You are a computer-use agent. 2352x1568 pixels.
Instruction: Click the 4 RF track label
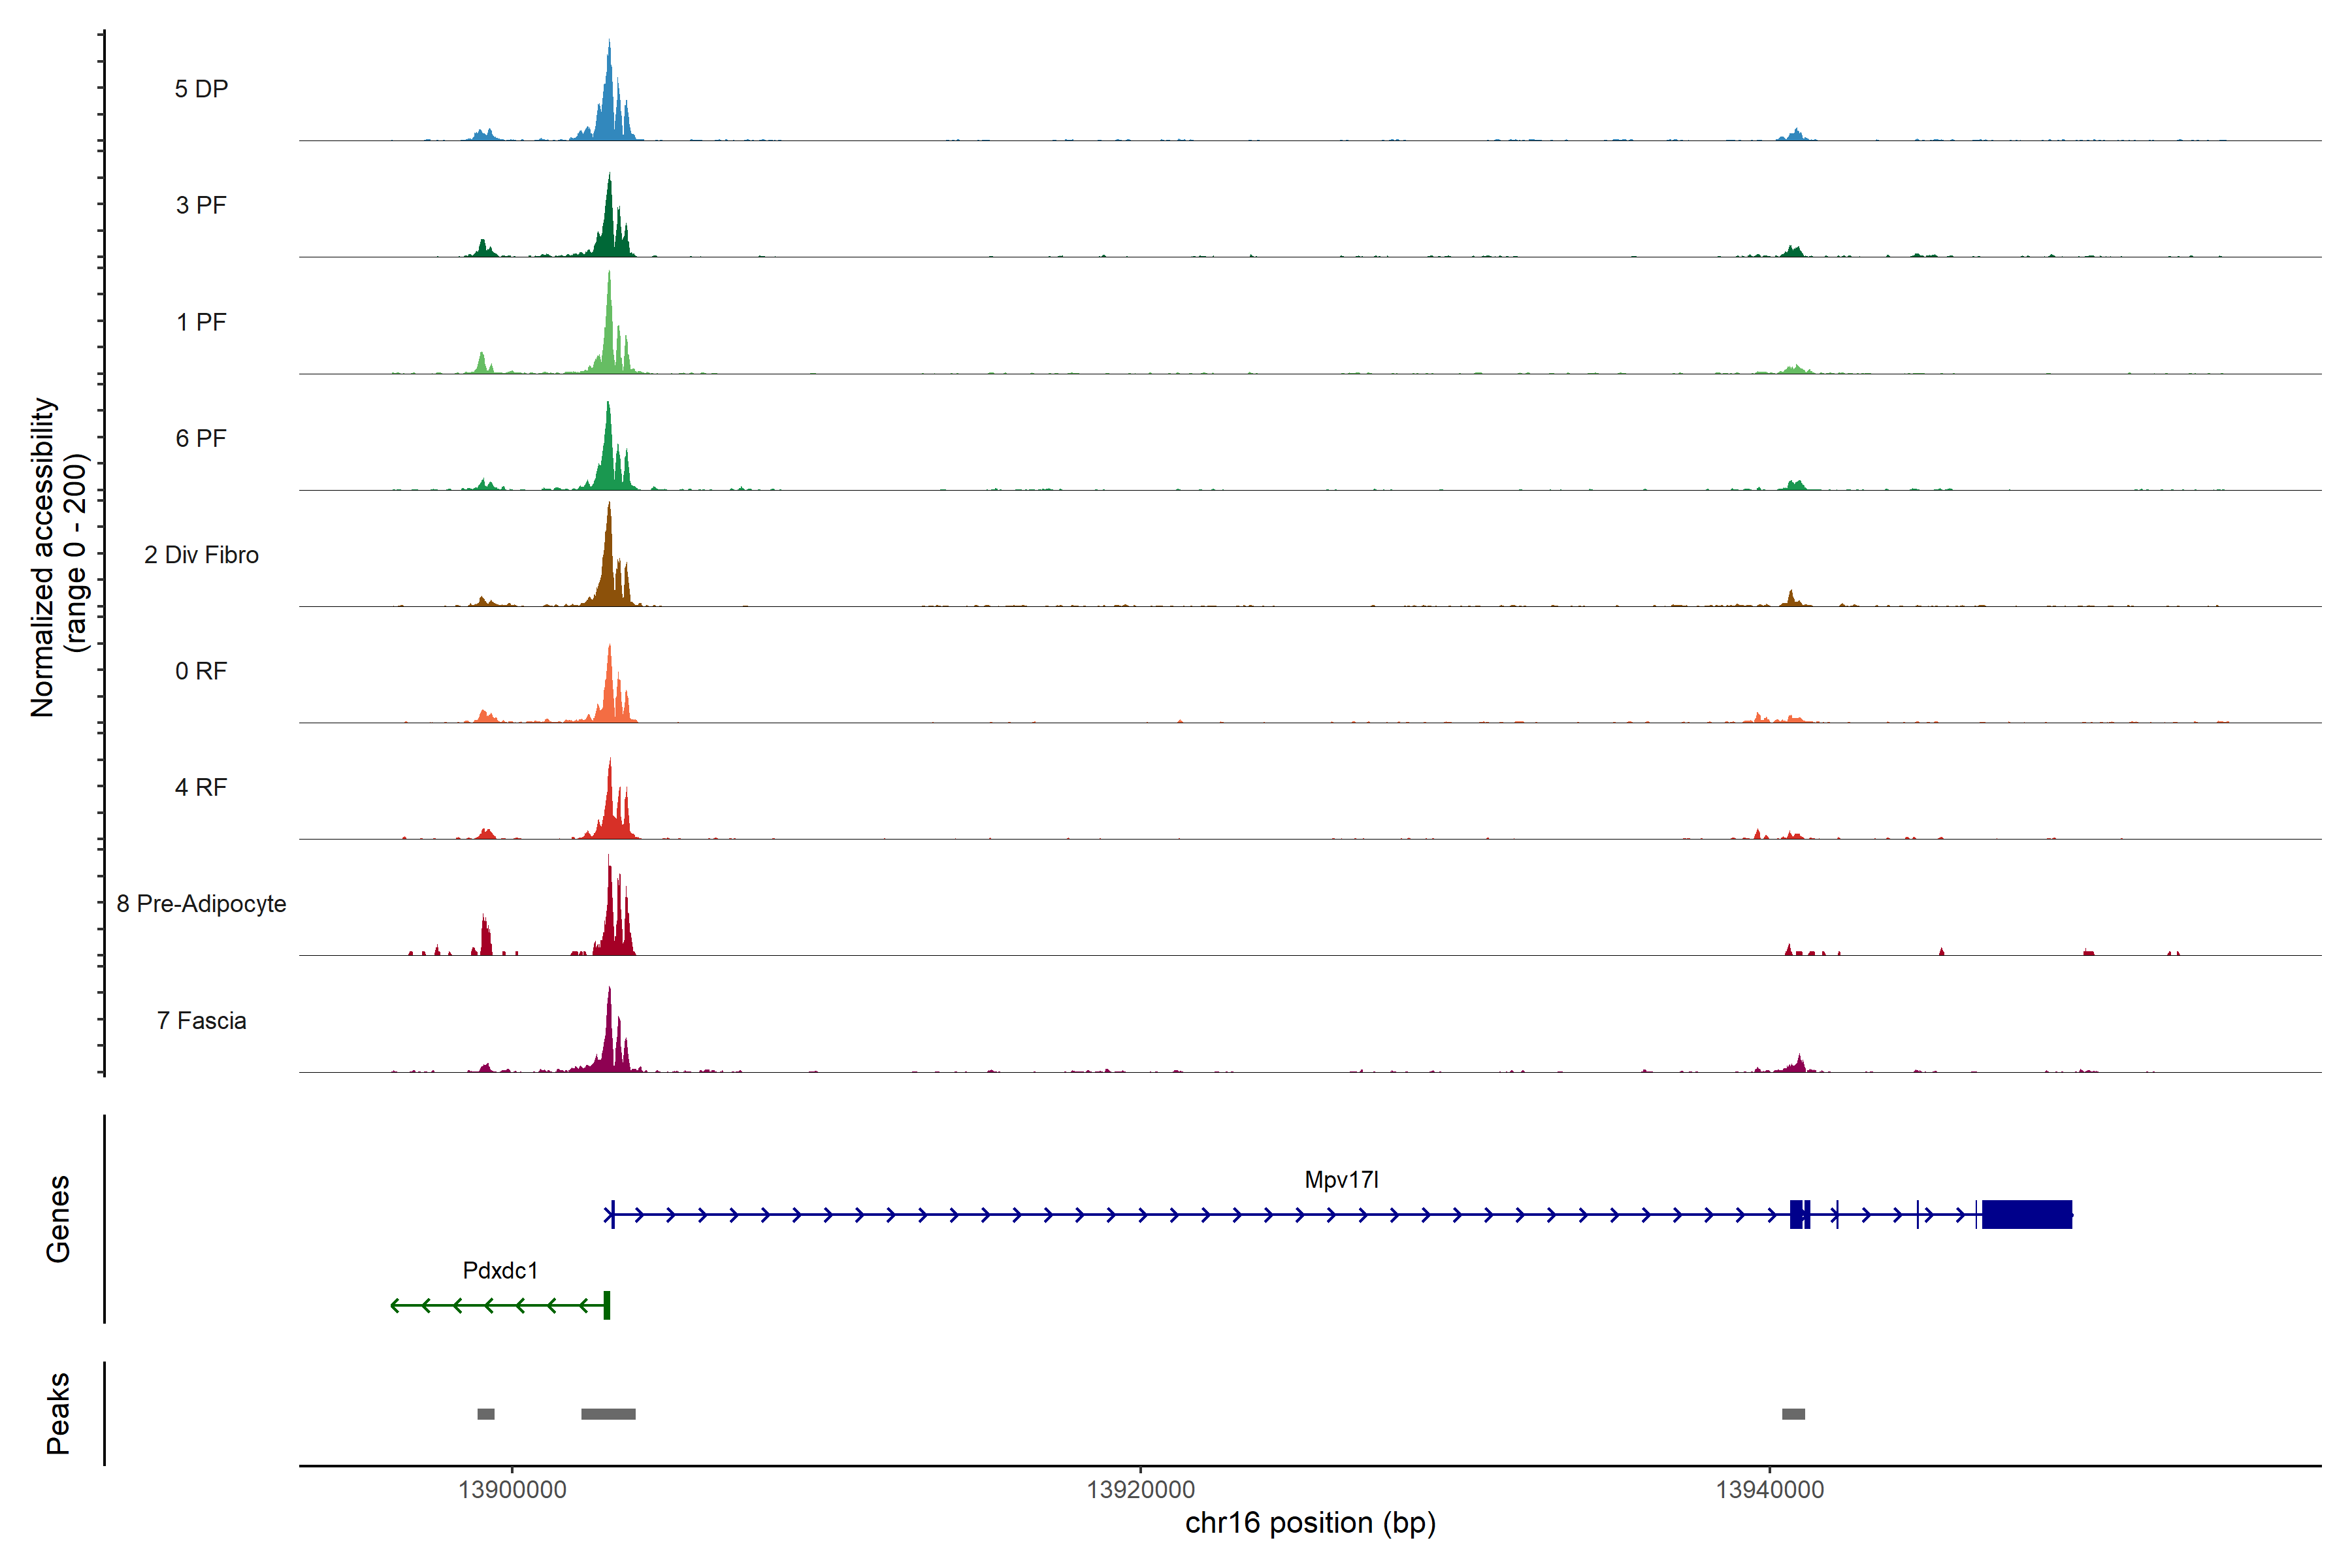tap(201, 787)
